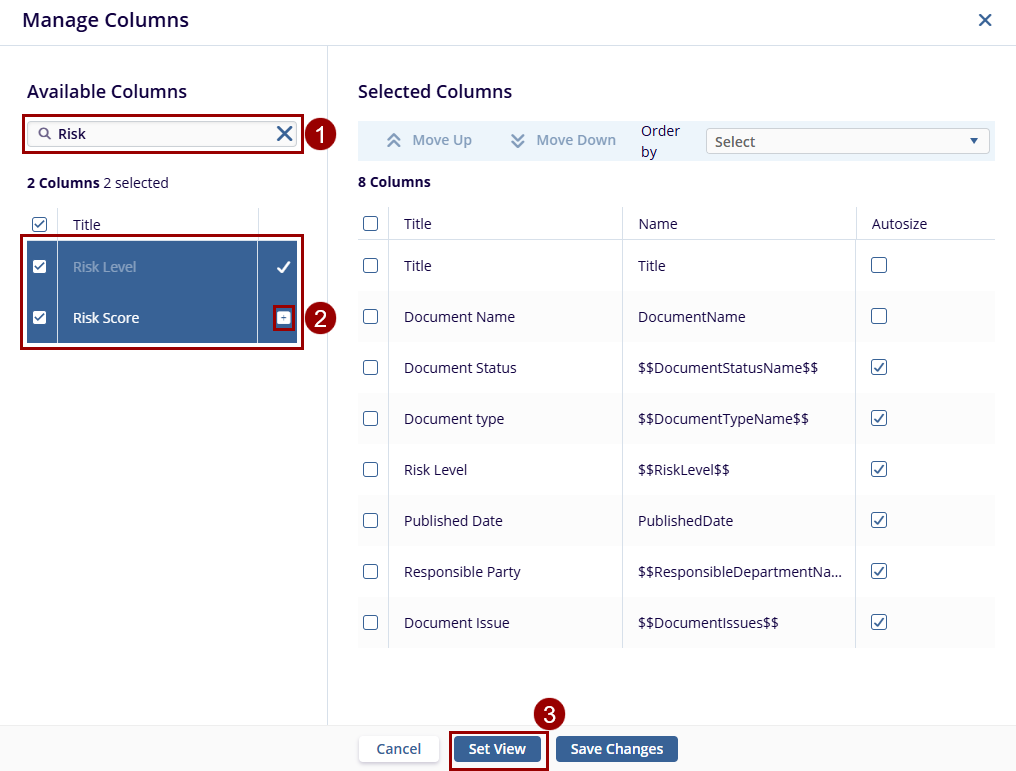Screen dimensions: 1016x771
Task: Click the search magnifier icon
Action: tap(45, 134)
